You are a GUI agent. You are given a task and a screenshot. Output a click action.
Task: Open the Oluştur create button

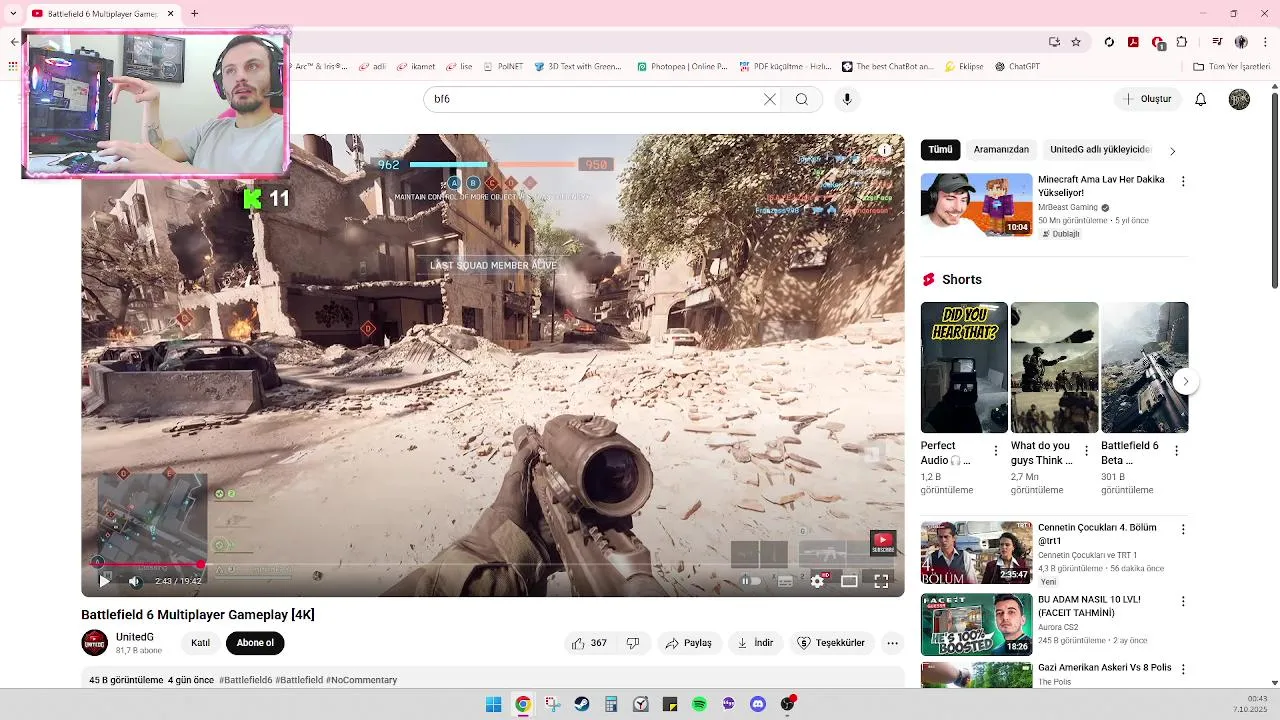[1147, 99]
